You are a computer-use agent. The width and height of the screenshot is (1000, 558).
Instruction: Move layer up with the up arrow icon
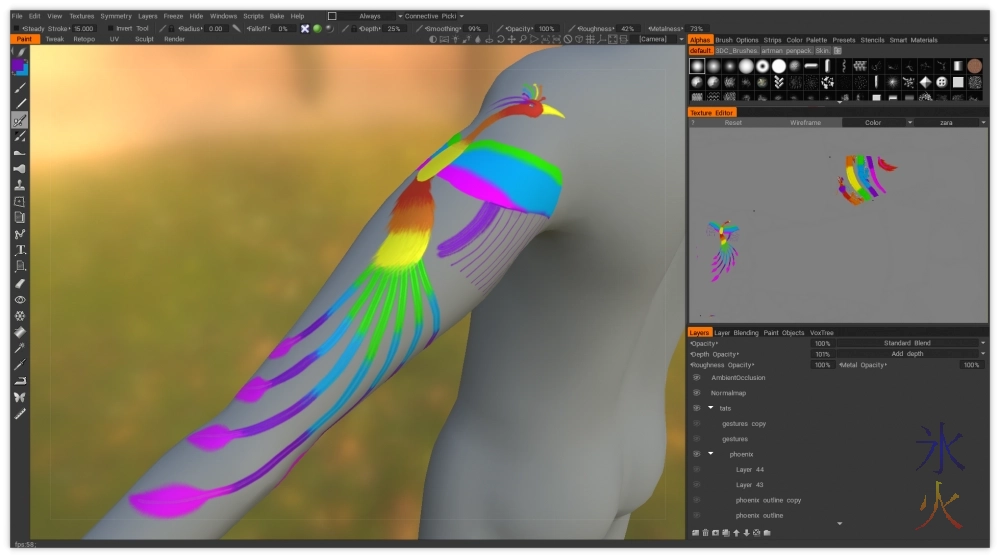(736, 533)
